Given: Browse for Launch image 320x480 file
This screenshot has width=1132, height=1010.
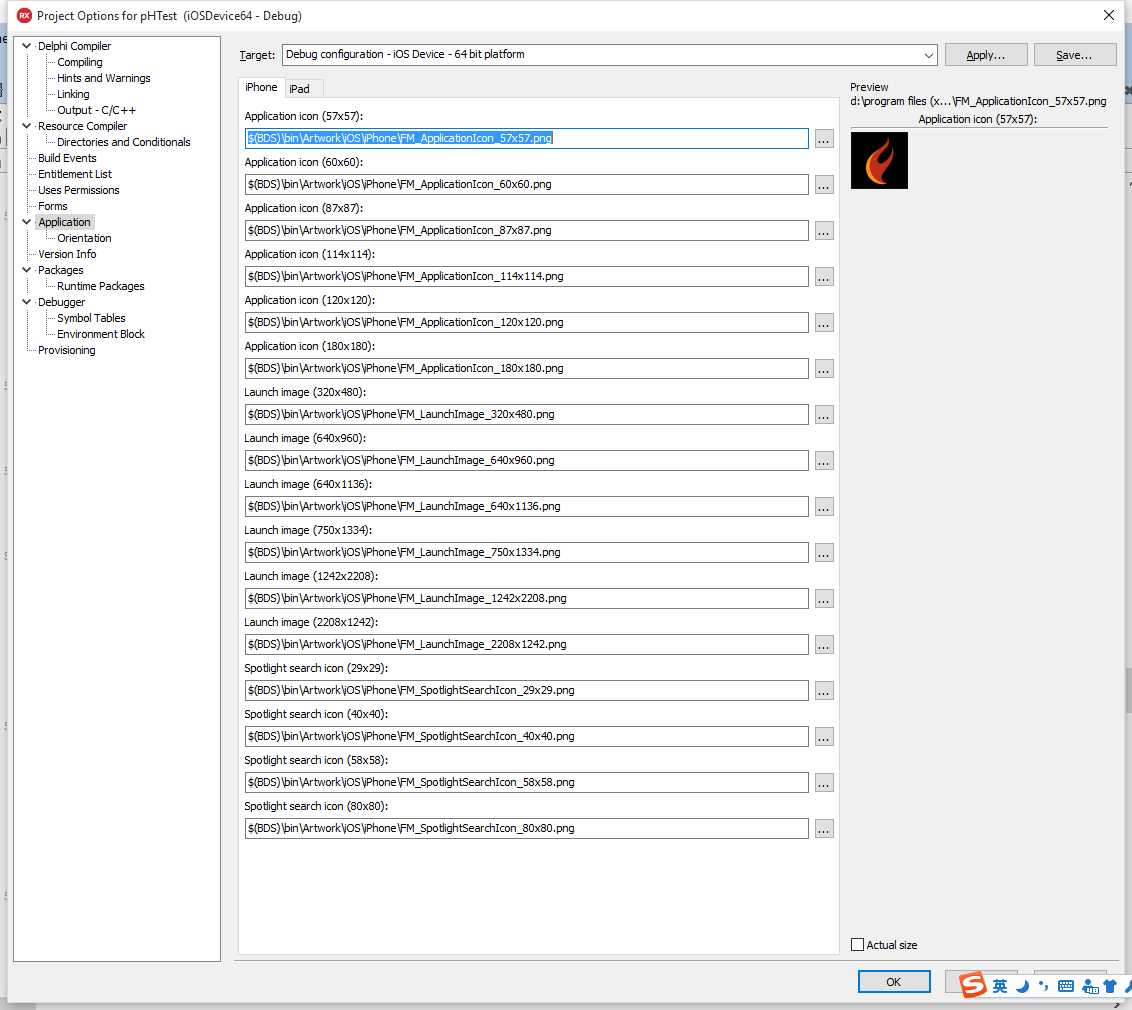Looking at the screenshot, I should tap(824, 414).
